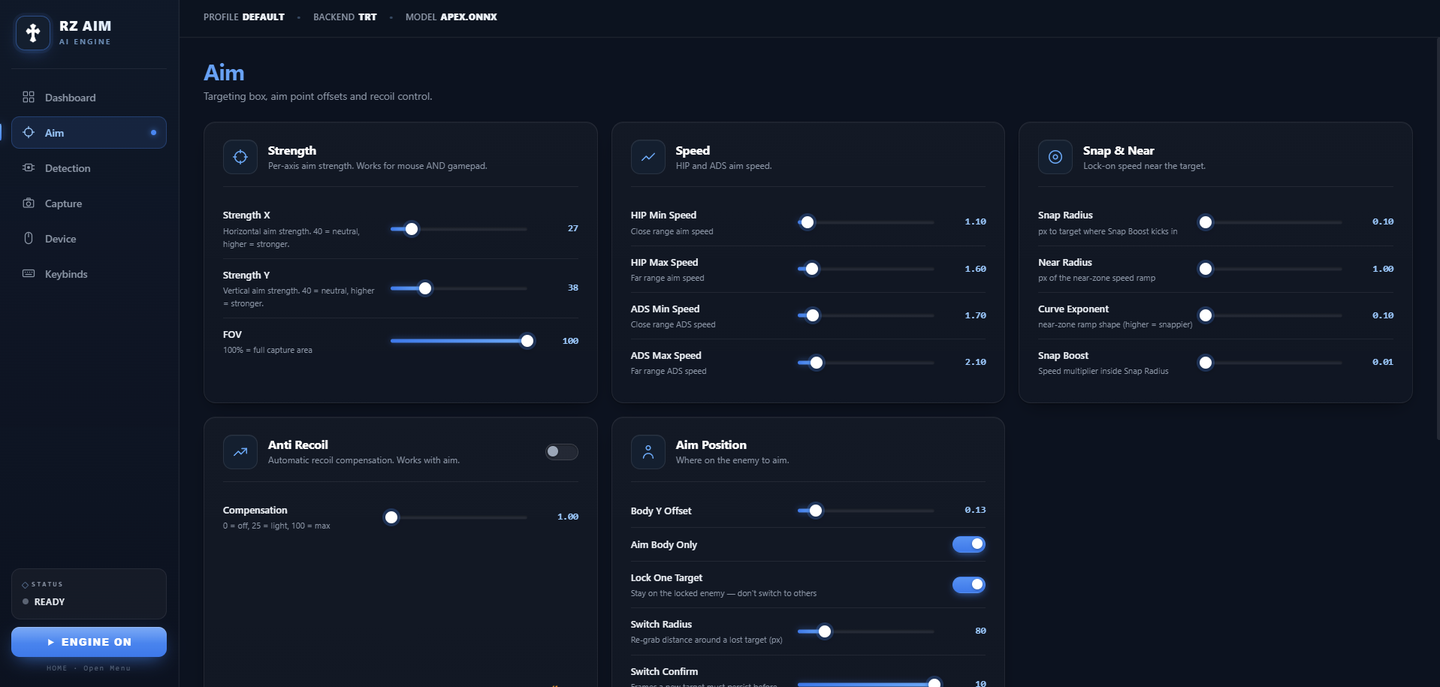Turn off Aim Body Only switch

coord(968,544)
